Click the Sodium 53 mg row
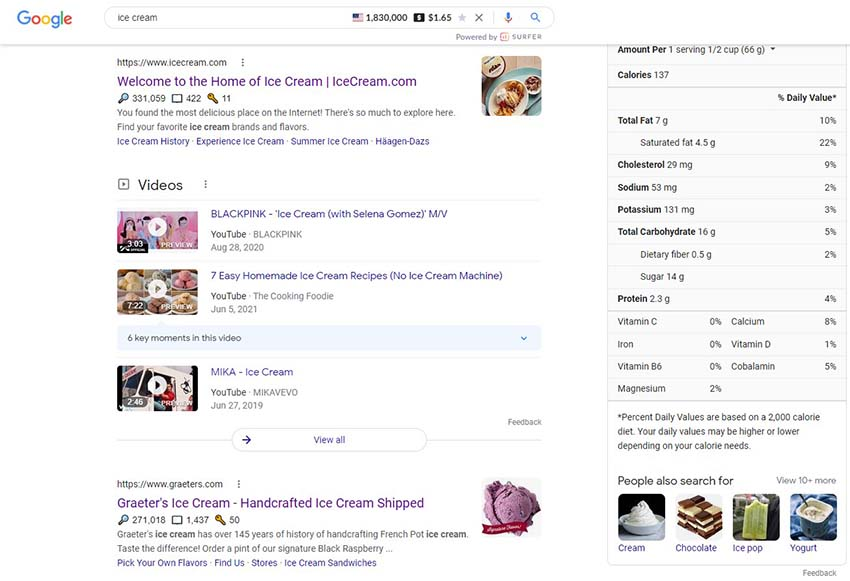The width and height of the screenshot is (850, 581). pos(726,187)
